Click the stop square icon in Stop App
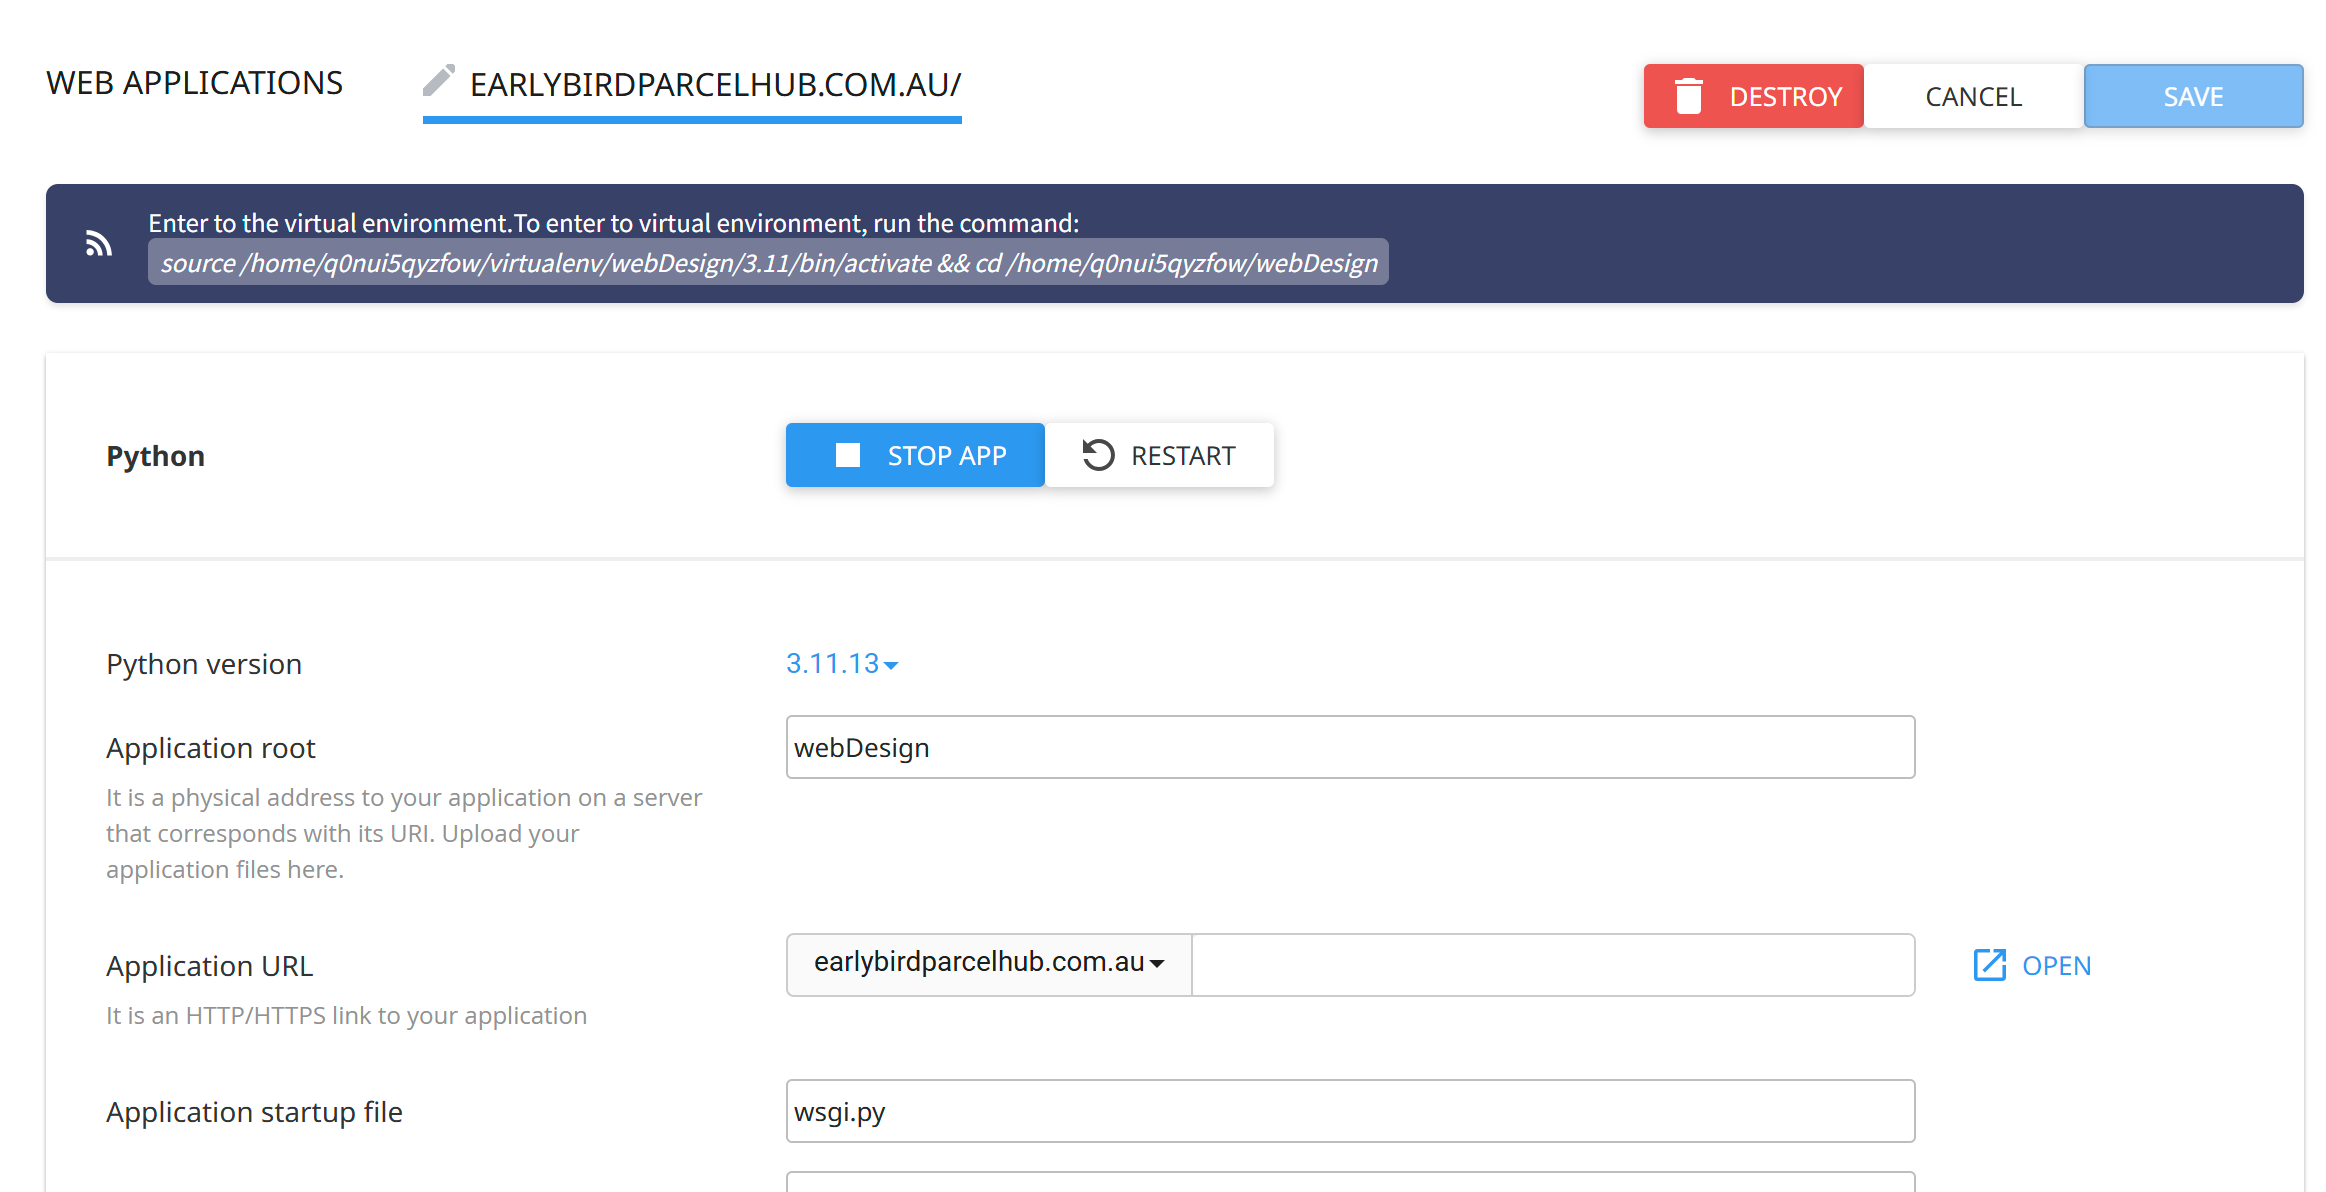The image size is (2326, 1192). click(848, 456)
